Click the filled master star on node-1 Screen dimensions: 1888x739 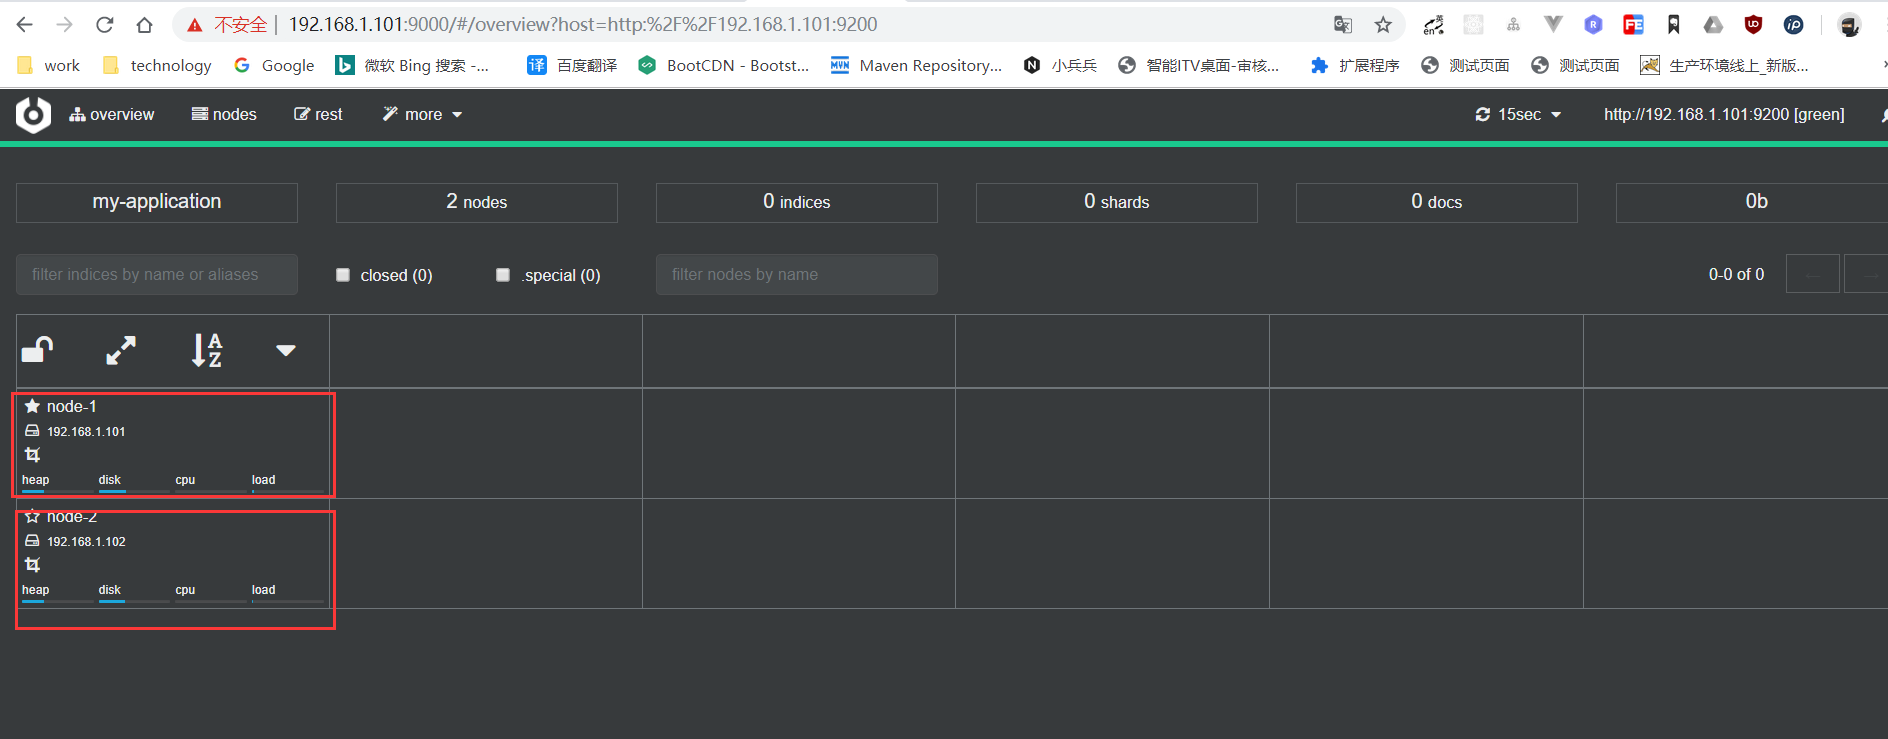coord(32,406)
